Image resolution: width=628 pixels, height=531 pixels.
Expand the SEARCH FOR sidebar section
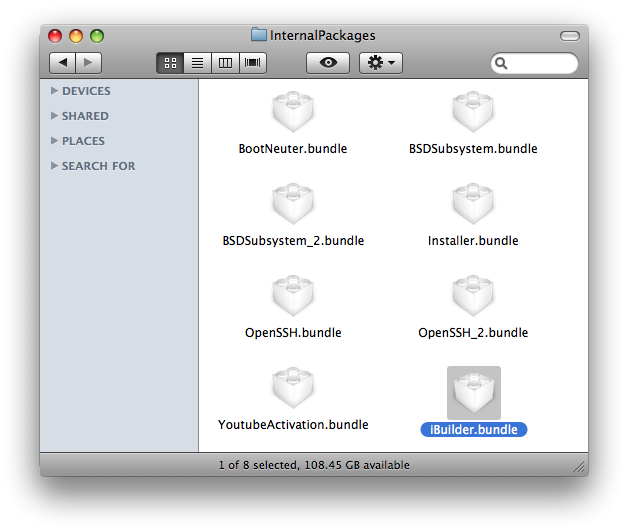54,166
